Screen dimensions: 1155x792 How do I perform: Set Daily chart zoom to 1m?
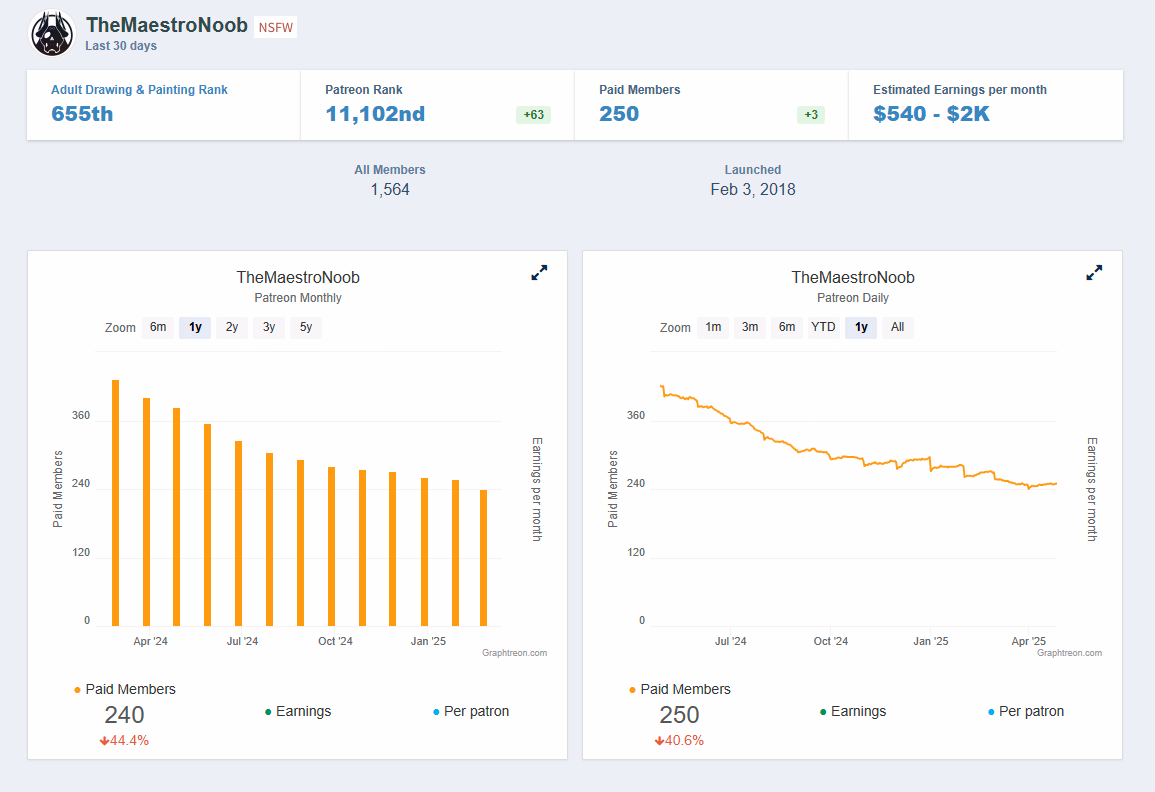713,327
